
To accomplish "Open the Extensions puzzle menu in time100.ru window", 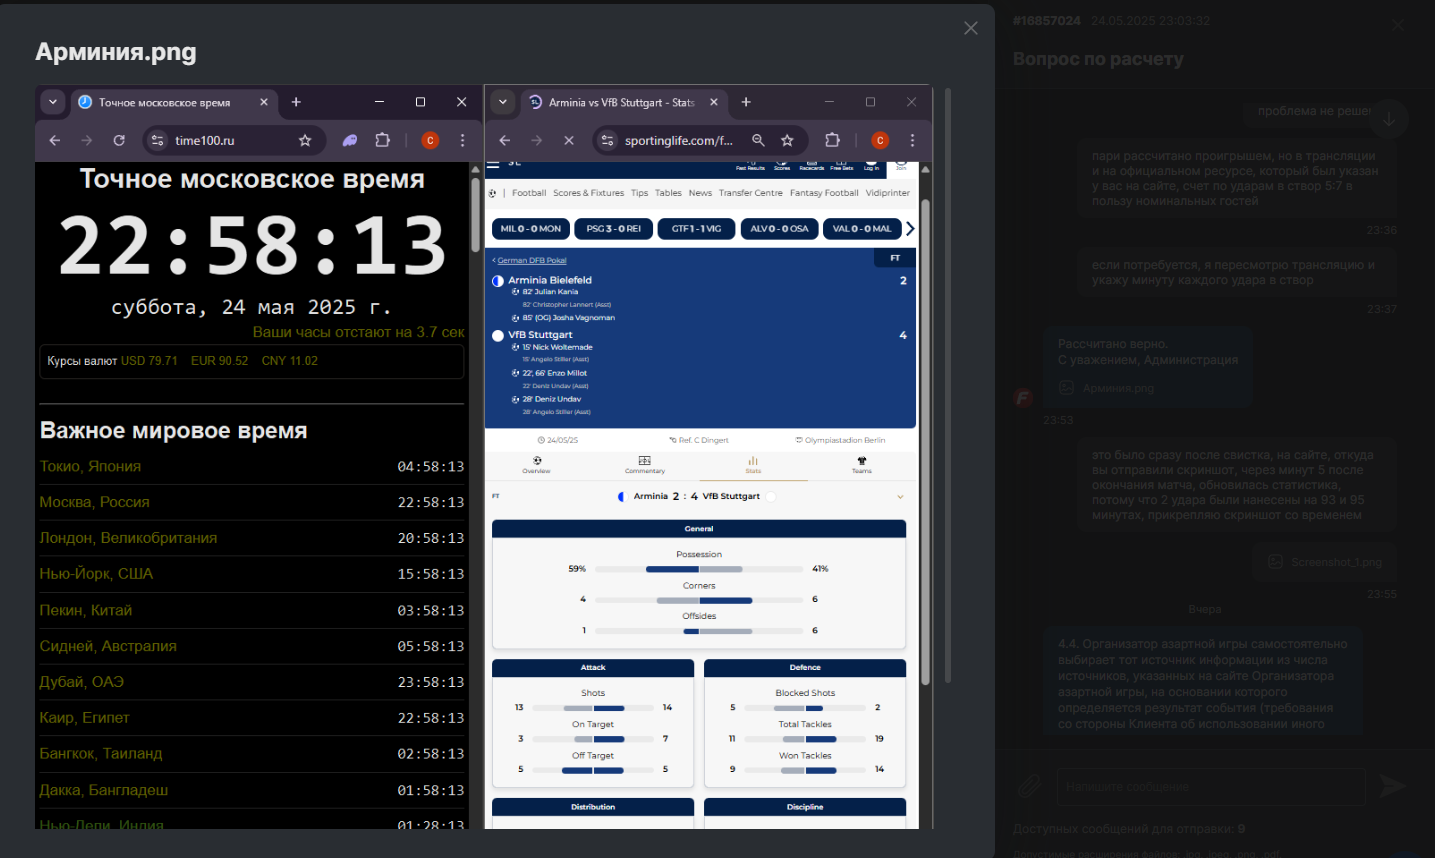I will pos(382,141).
